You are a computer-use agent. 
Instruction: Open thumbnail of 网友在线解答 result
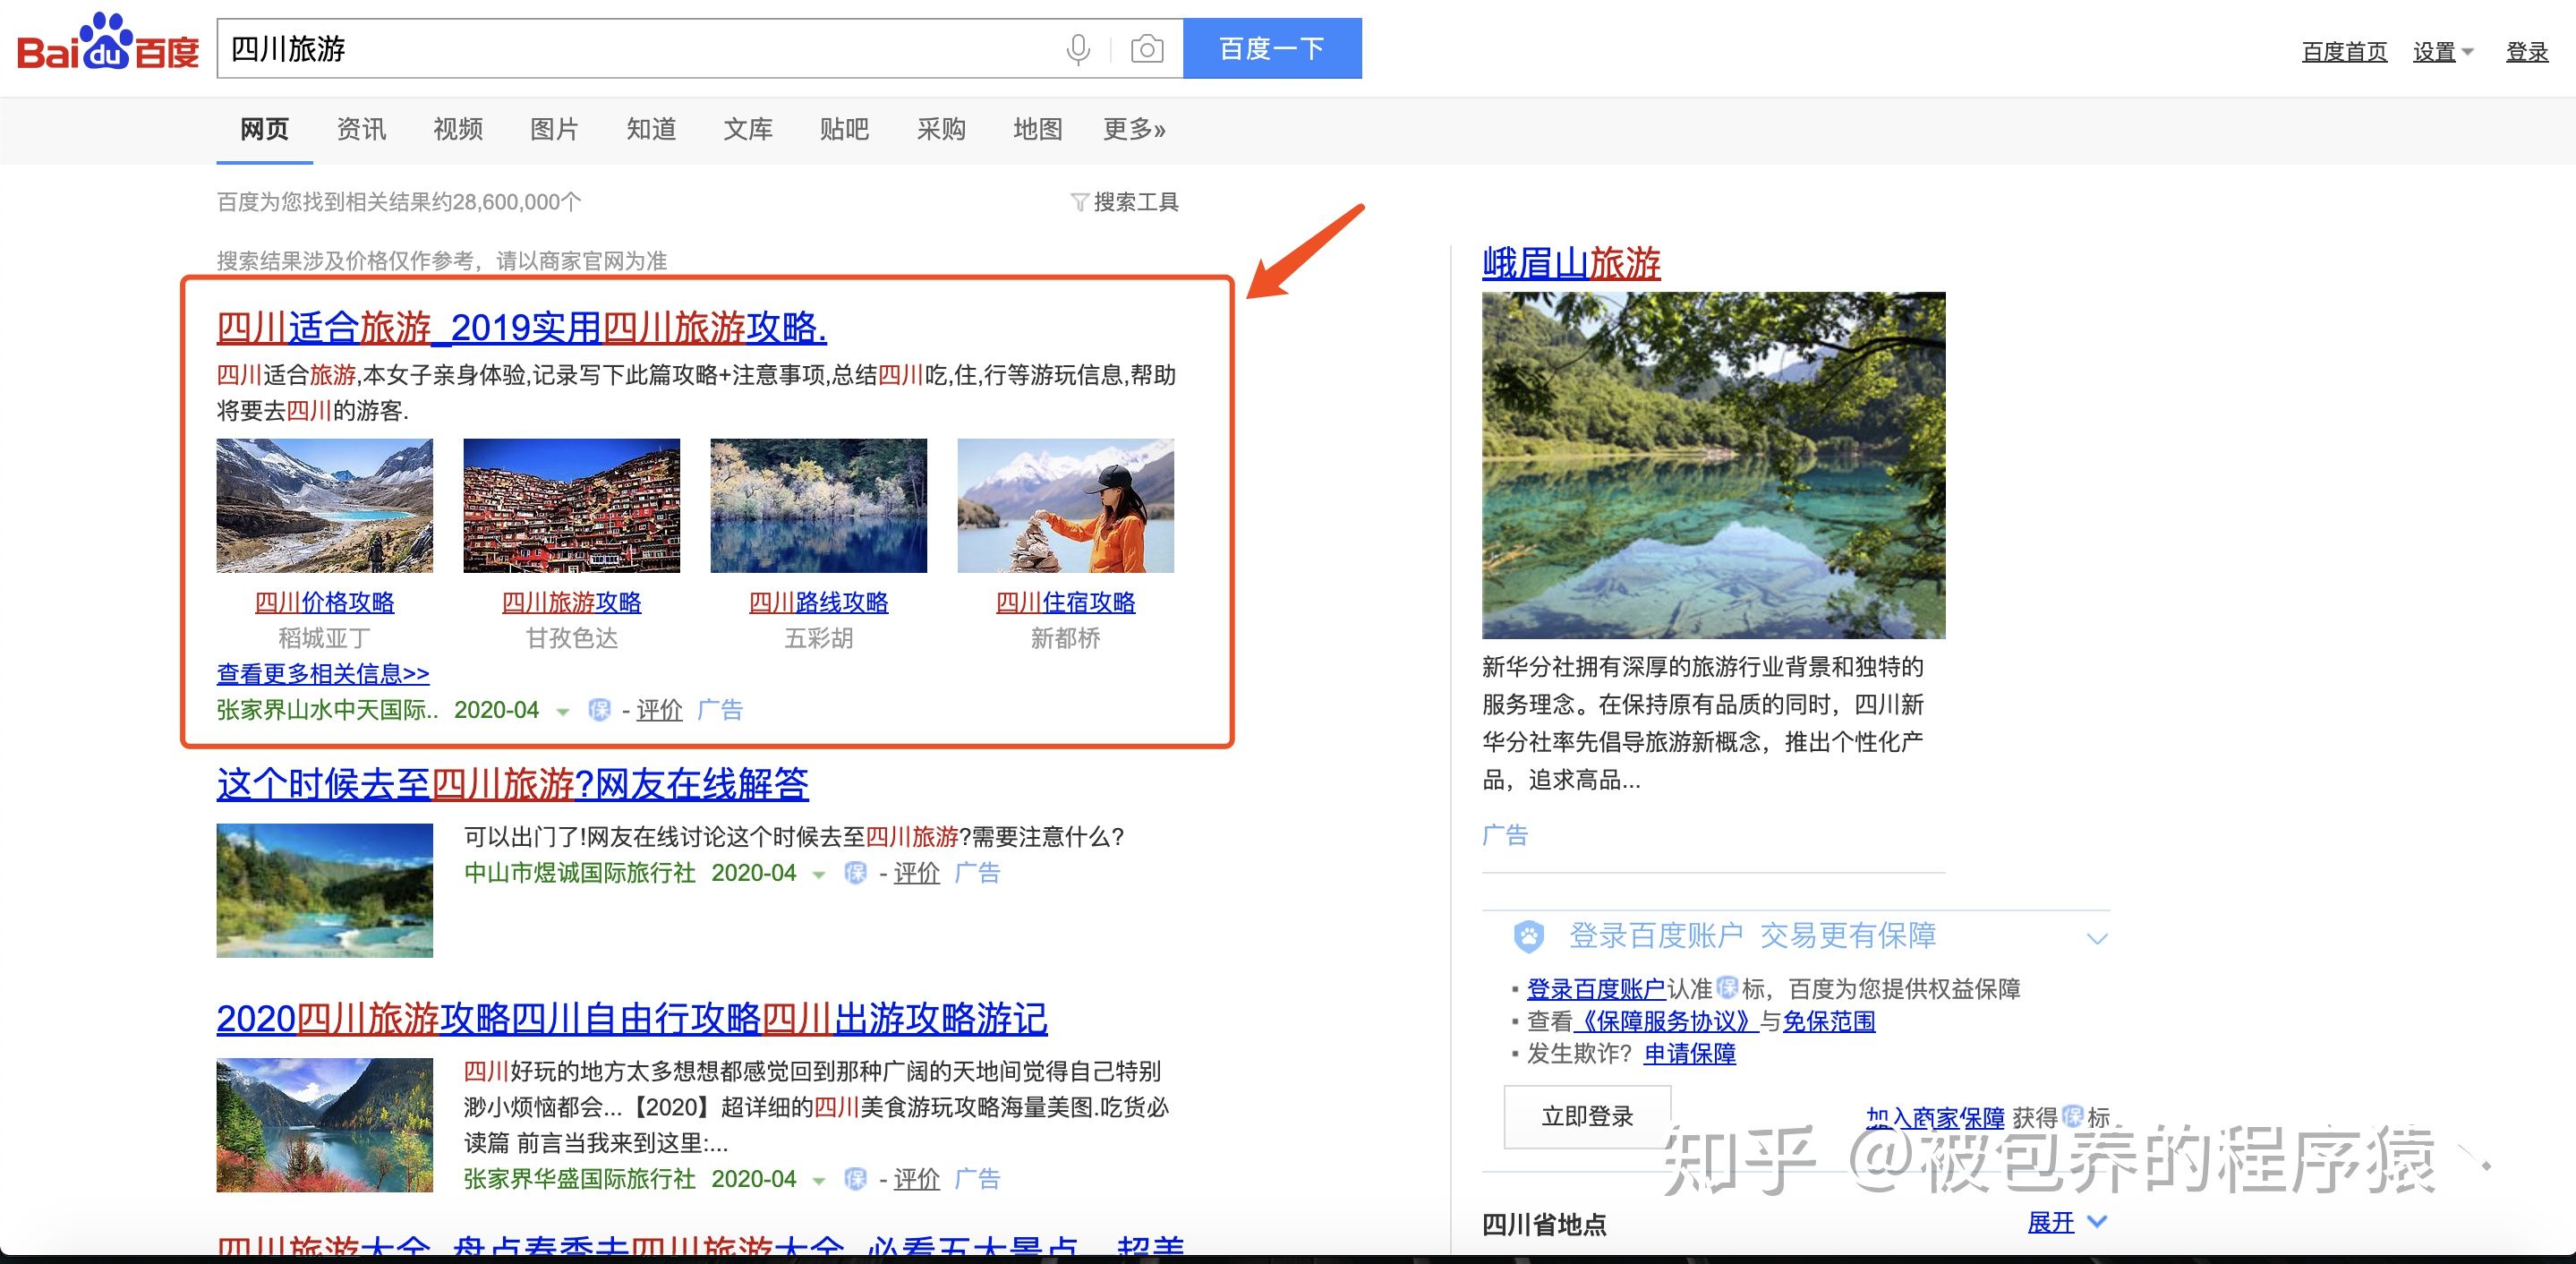pos(325,890)
